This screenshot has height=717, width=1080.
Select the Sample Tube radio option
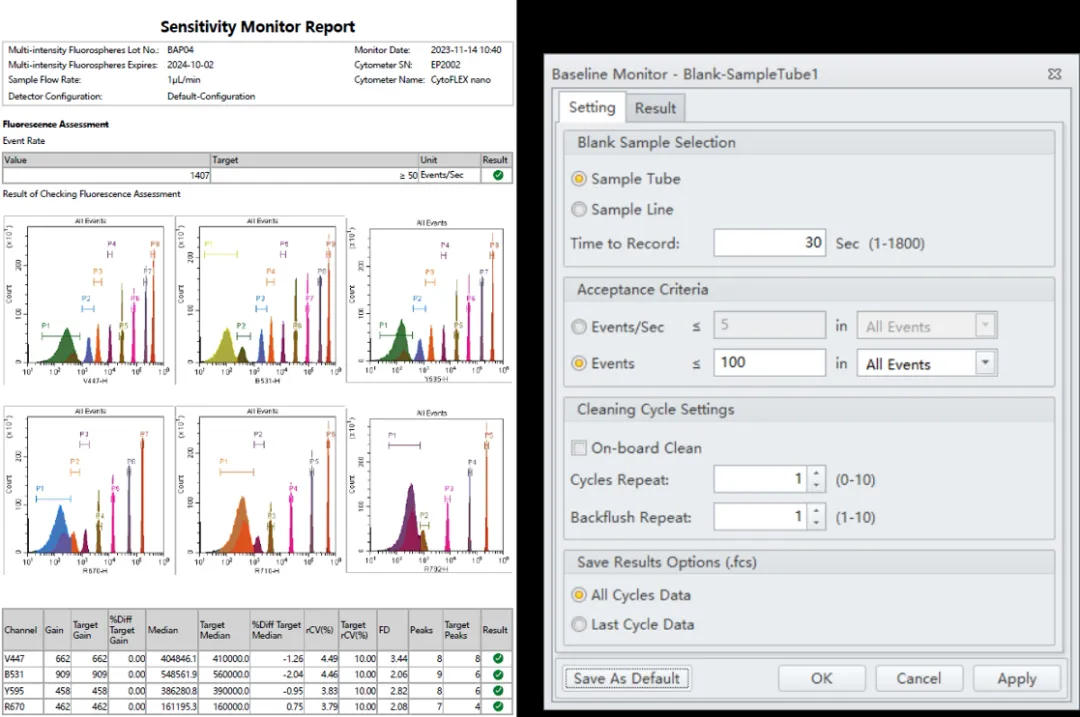(579, 179)
